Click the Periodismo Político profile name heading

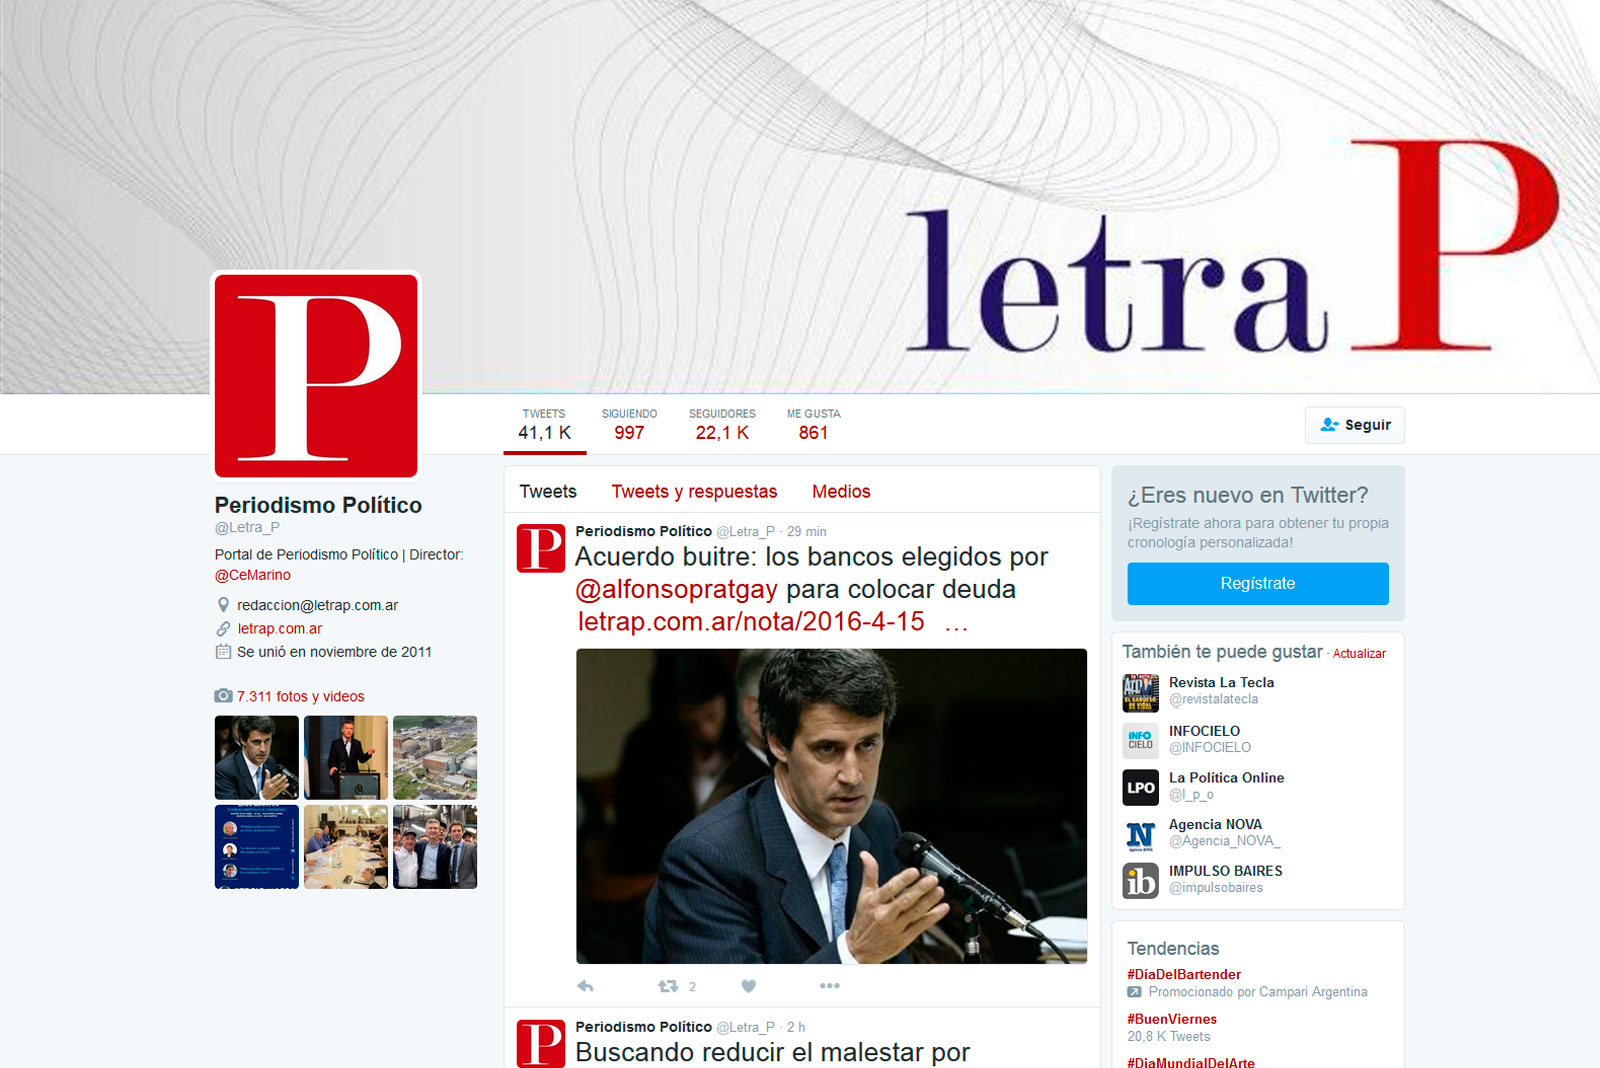pyautogui.click(x=318, y=505)
